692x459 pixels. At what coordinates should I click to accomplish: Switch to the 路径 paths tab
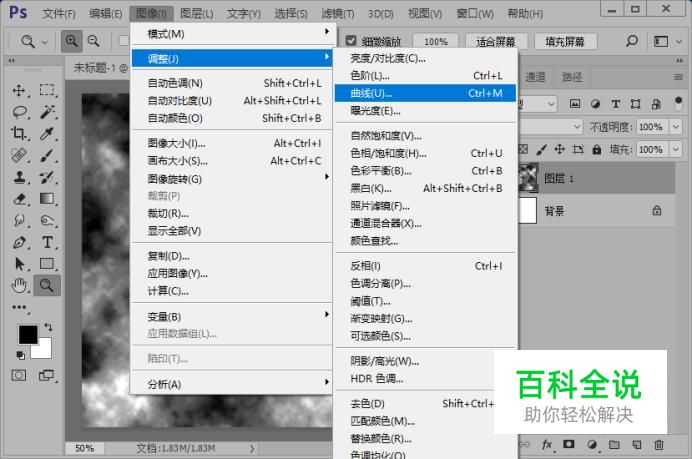pyautogui.click(x=572, y=77)
